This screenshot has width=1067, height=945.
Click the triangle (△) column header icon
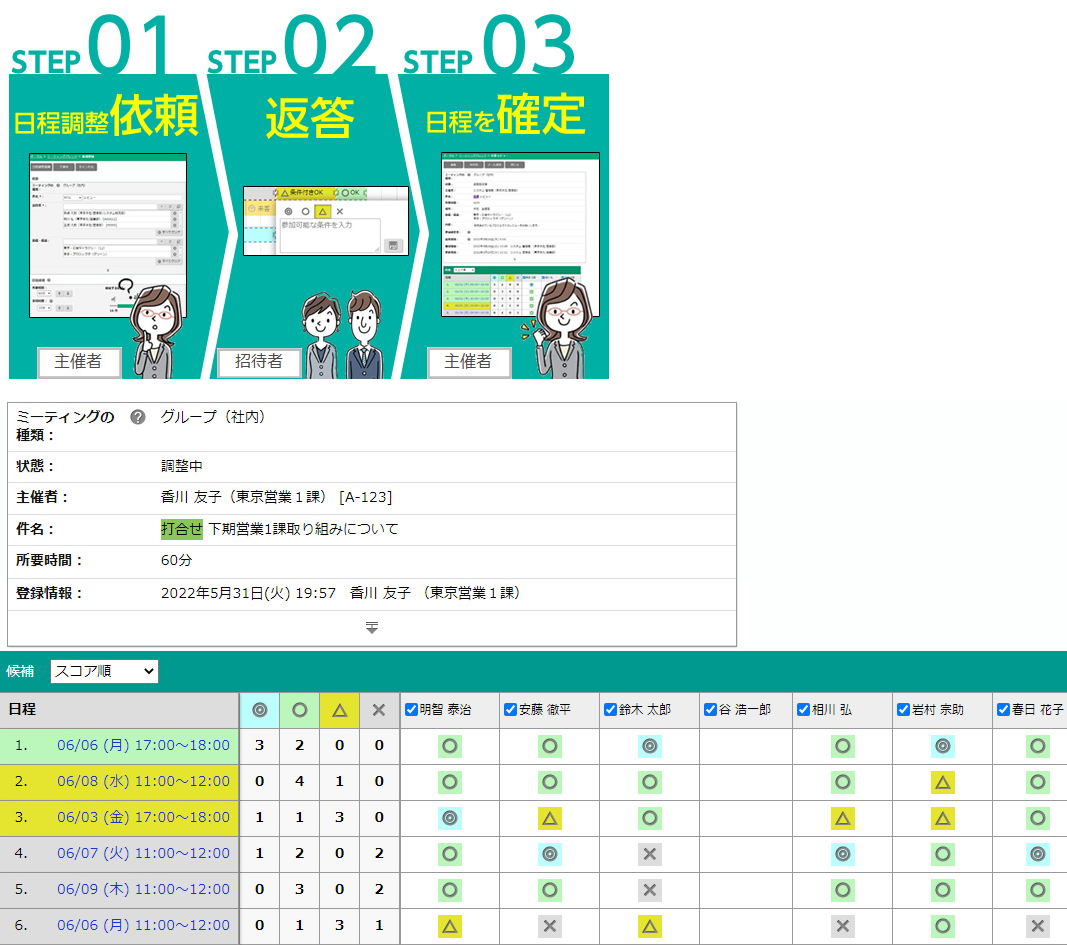[x=339, y=710]
